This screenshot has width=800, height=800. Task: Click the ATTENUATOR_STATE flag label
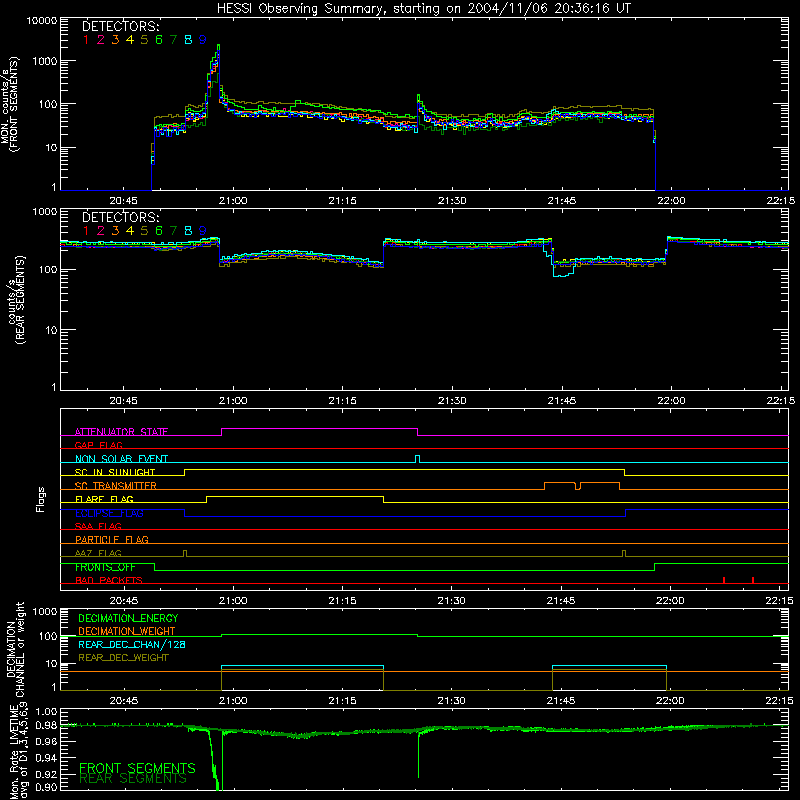[121, 432]
